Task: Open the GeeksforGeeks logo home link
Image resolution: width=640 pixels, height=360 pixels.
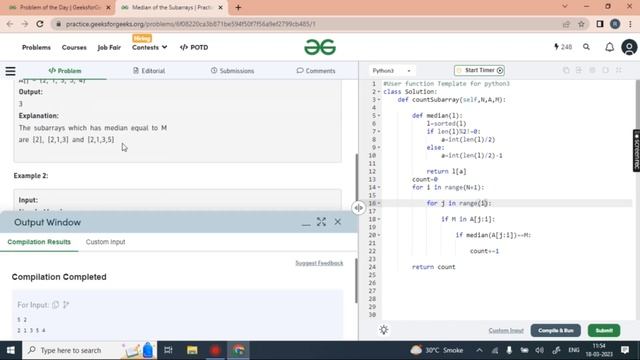Action: (320, 47)
